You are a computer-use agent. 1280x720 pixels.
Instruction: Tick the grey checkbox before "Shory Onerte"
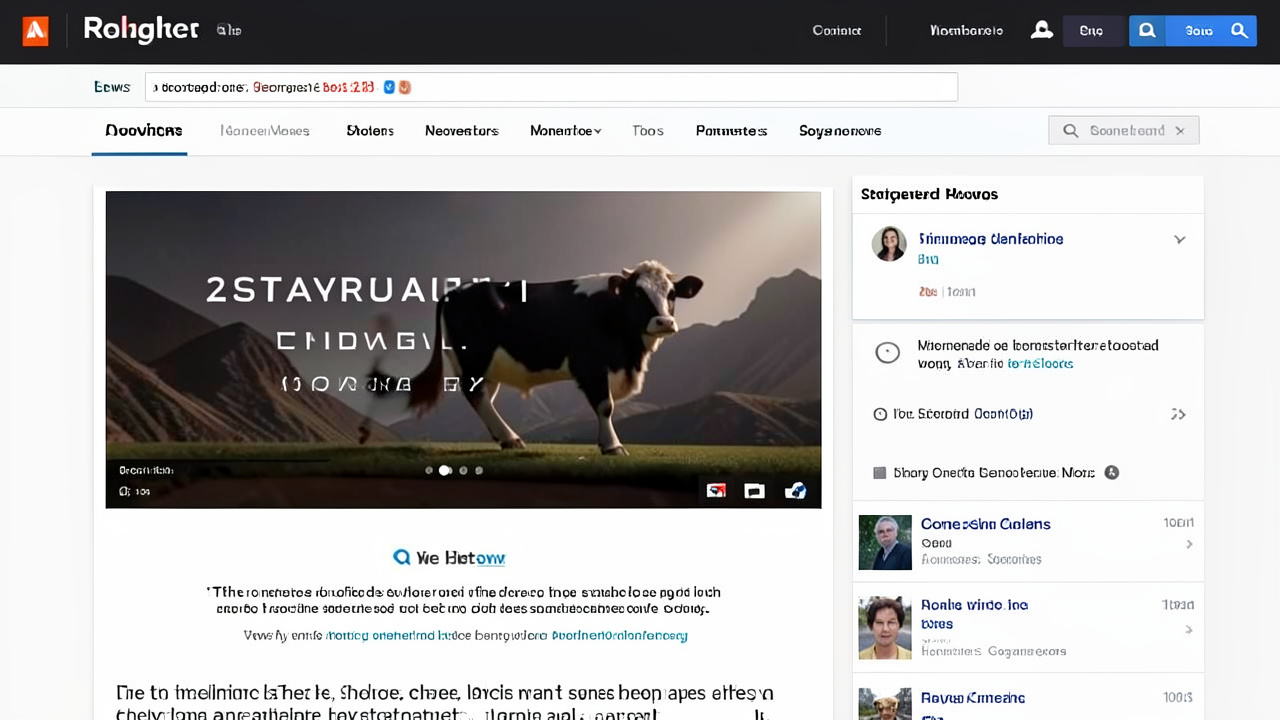coord(880,473)
